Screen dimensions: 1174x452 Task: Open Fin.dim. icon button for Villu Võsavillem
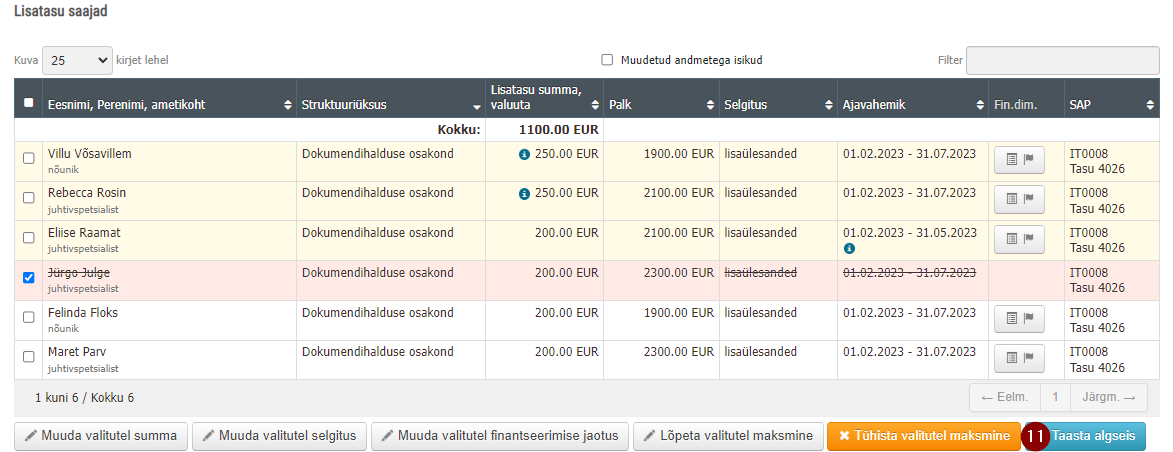[1019, 159]
